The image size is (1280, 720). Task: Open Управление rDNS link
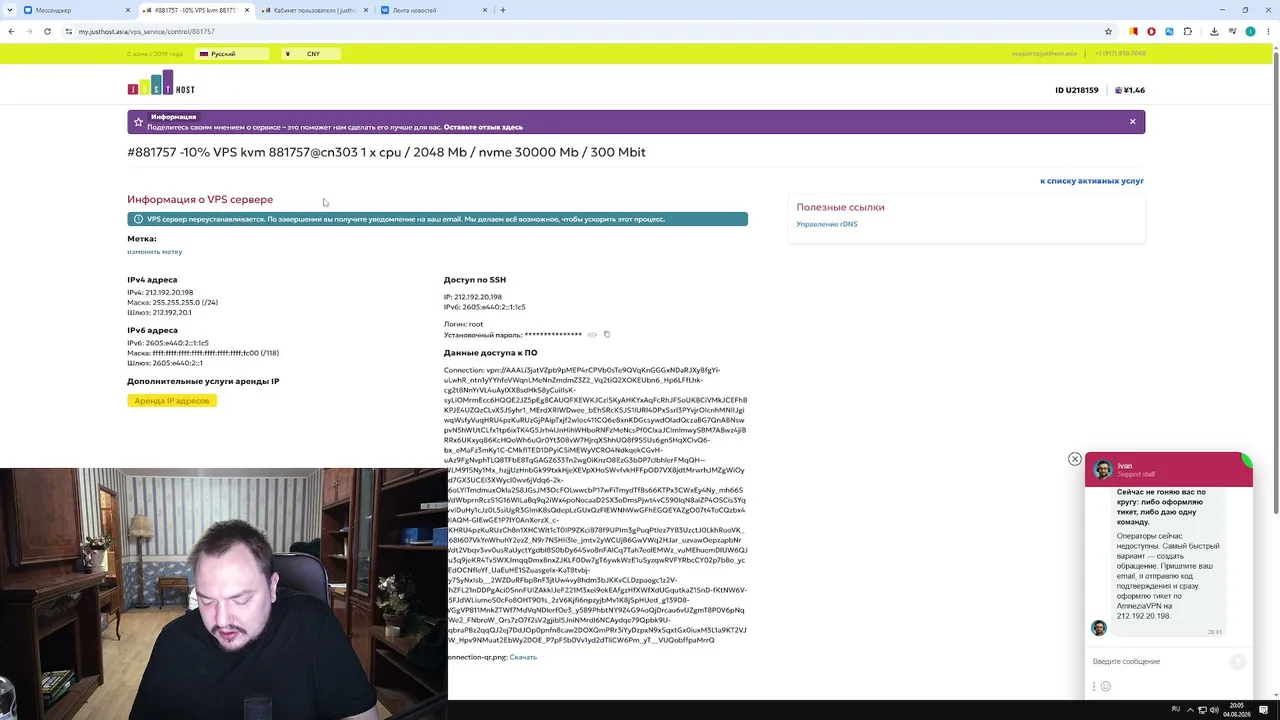pos(827,224)
